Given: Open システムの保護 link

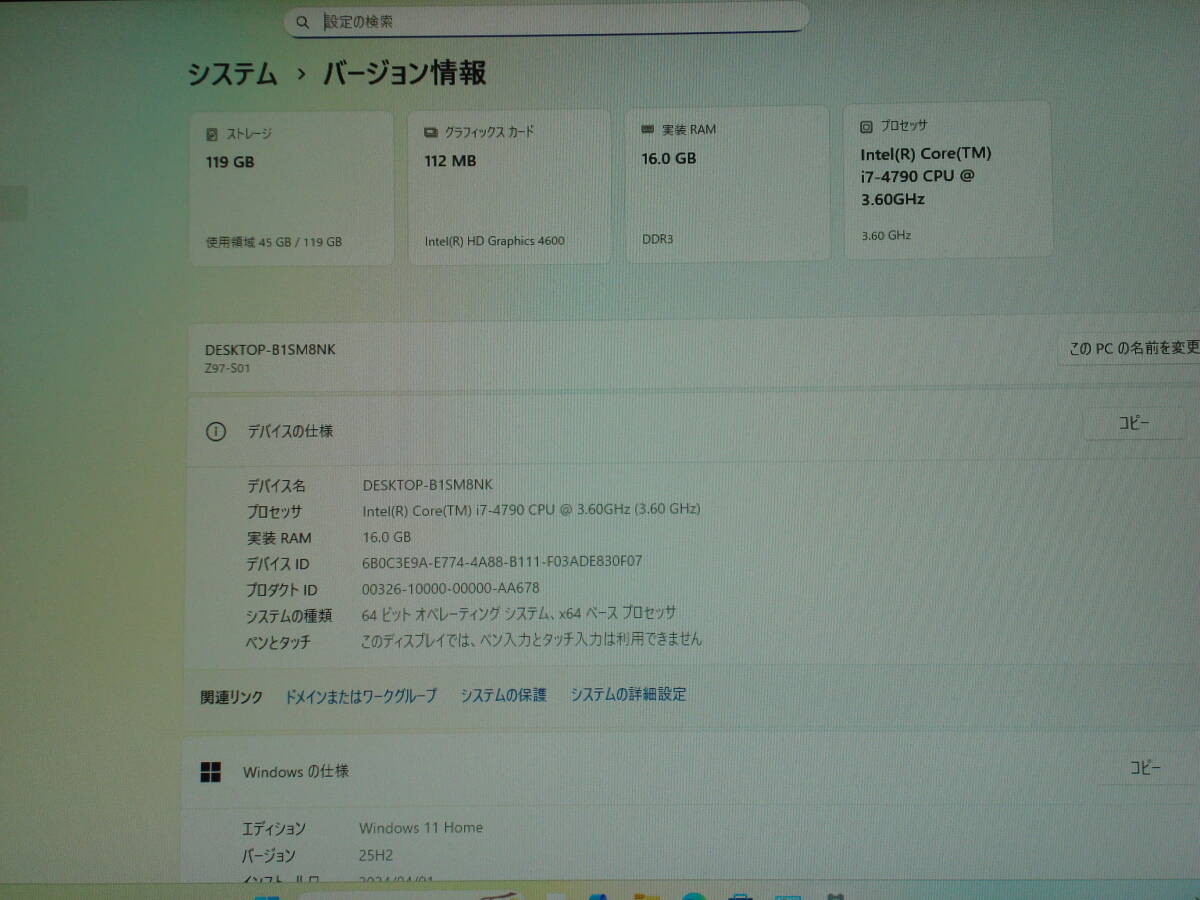Looking at the screenshot, I should [503, 695].
